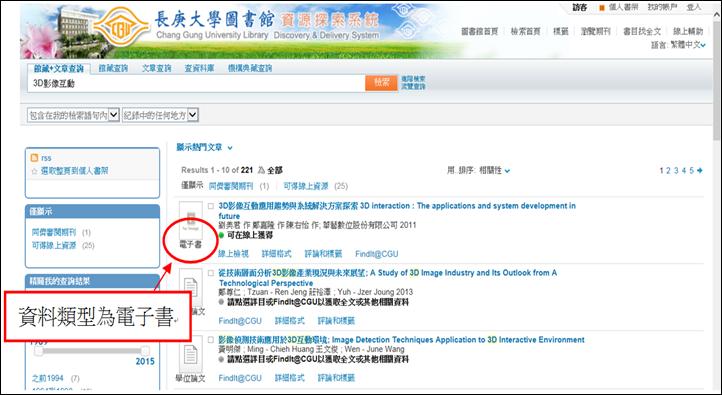Click the 學位論文 document icon of third result
This screenshot has width=722, height=395.
click(x=191, y=354)
